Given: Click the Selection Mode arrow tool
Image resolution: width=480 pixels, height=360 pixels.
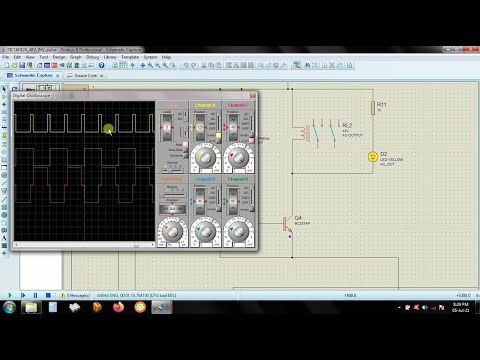Looking at the screenshot, I should [4, 89].
